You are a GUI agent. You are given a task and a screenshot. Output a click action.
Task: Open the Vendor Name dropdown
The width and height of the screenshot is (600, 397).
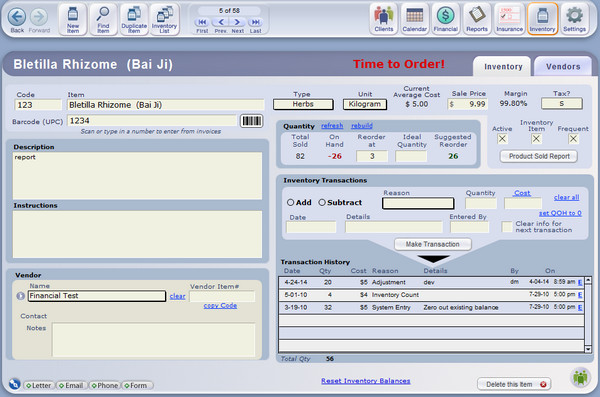pos(97,296)
